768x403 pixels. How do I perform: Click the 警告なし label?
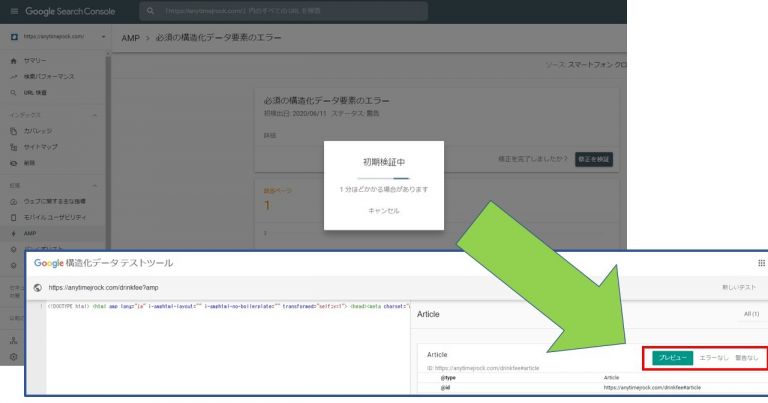click(746, 358)
